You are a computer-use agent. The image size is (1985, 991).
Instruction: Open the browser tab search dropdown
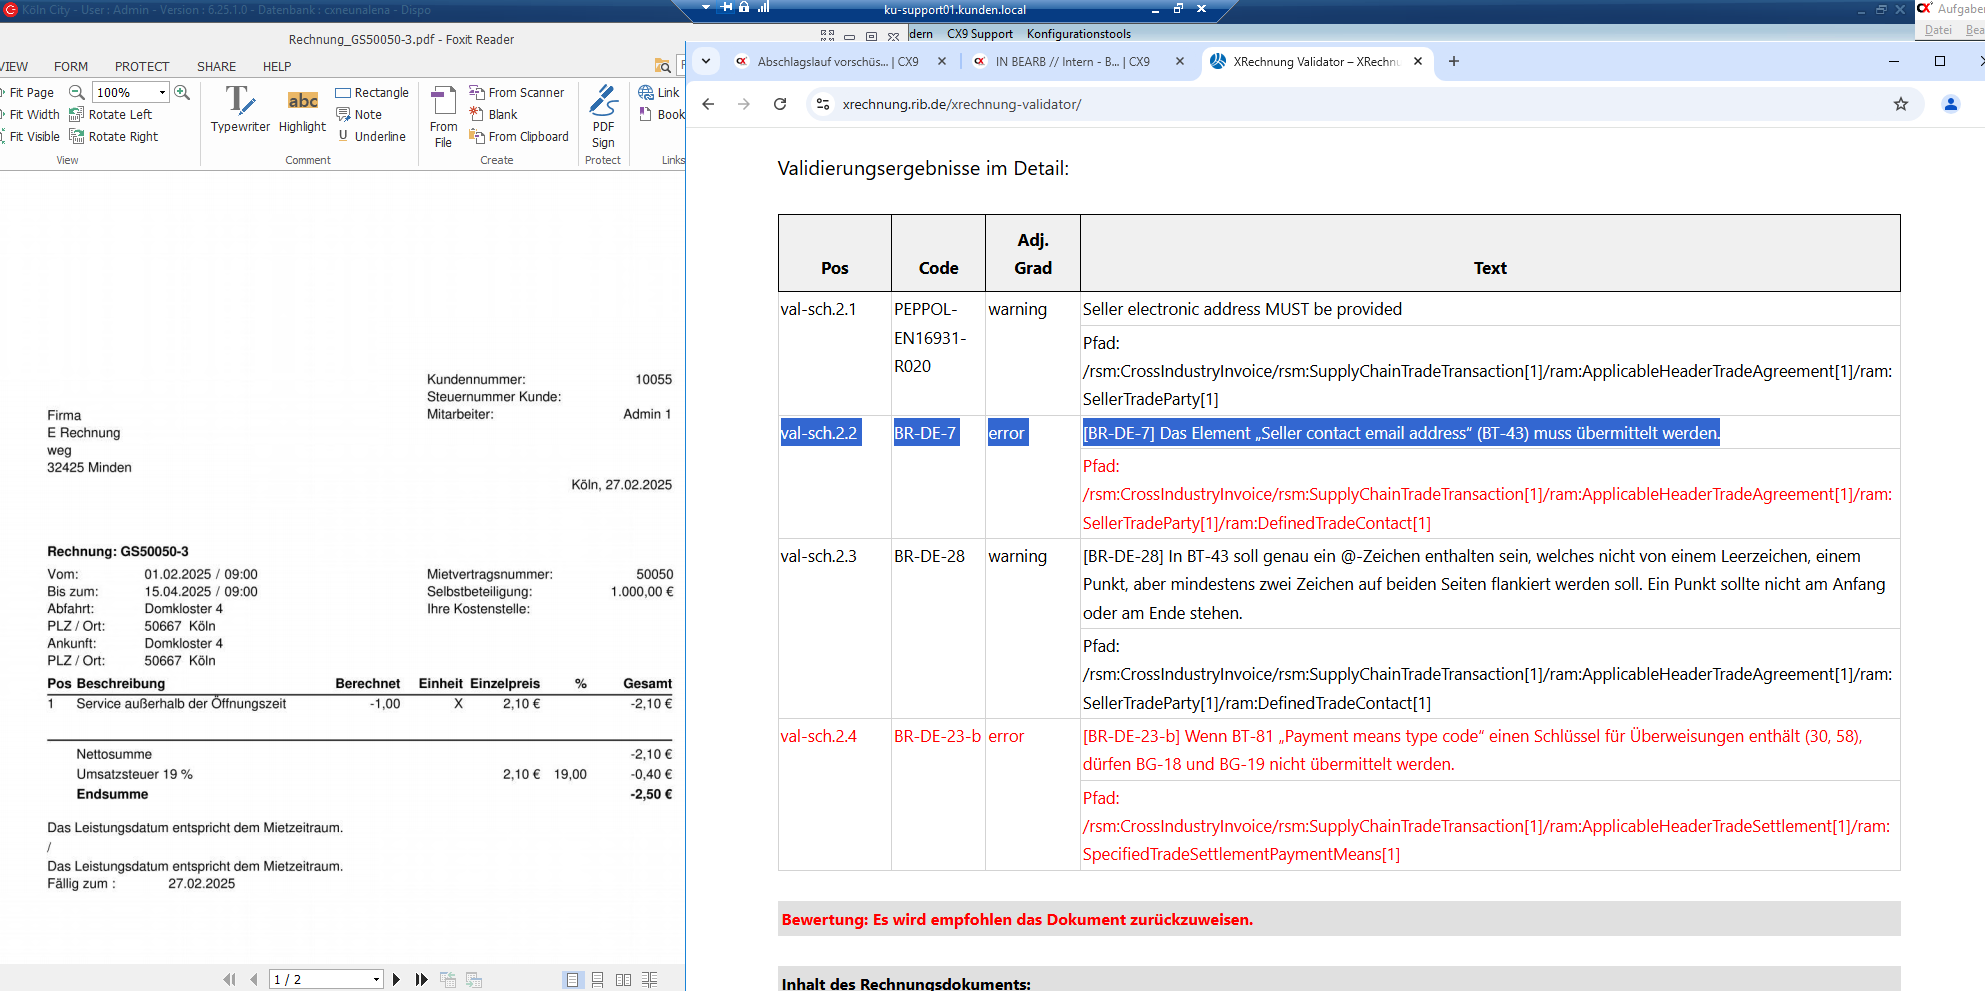point(706,61)
